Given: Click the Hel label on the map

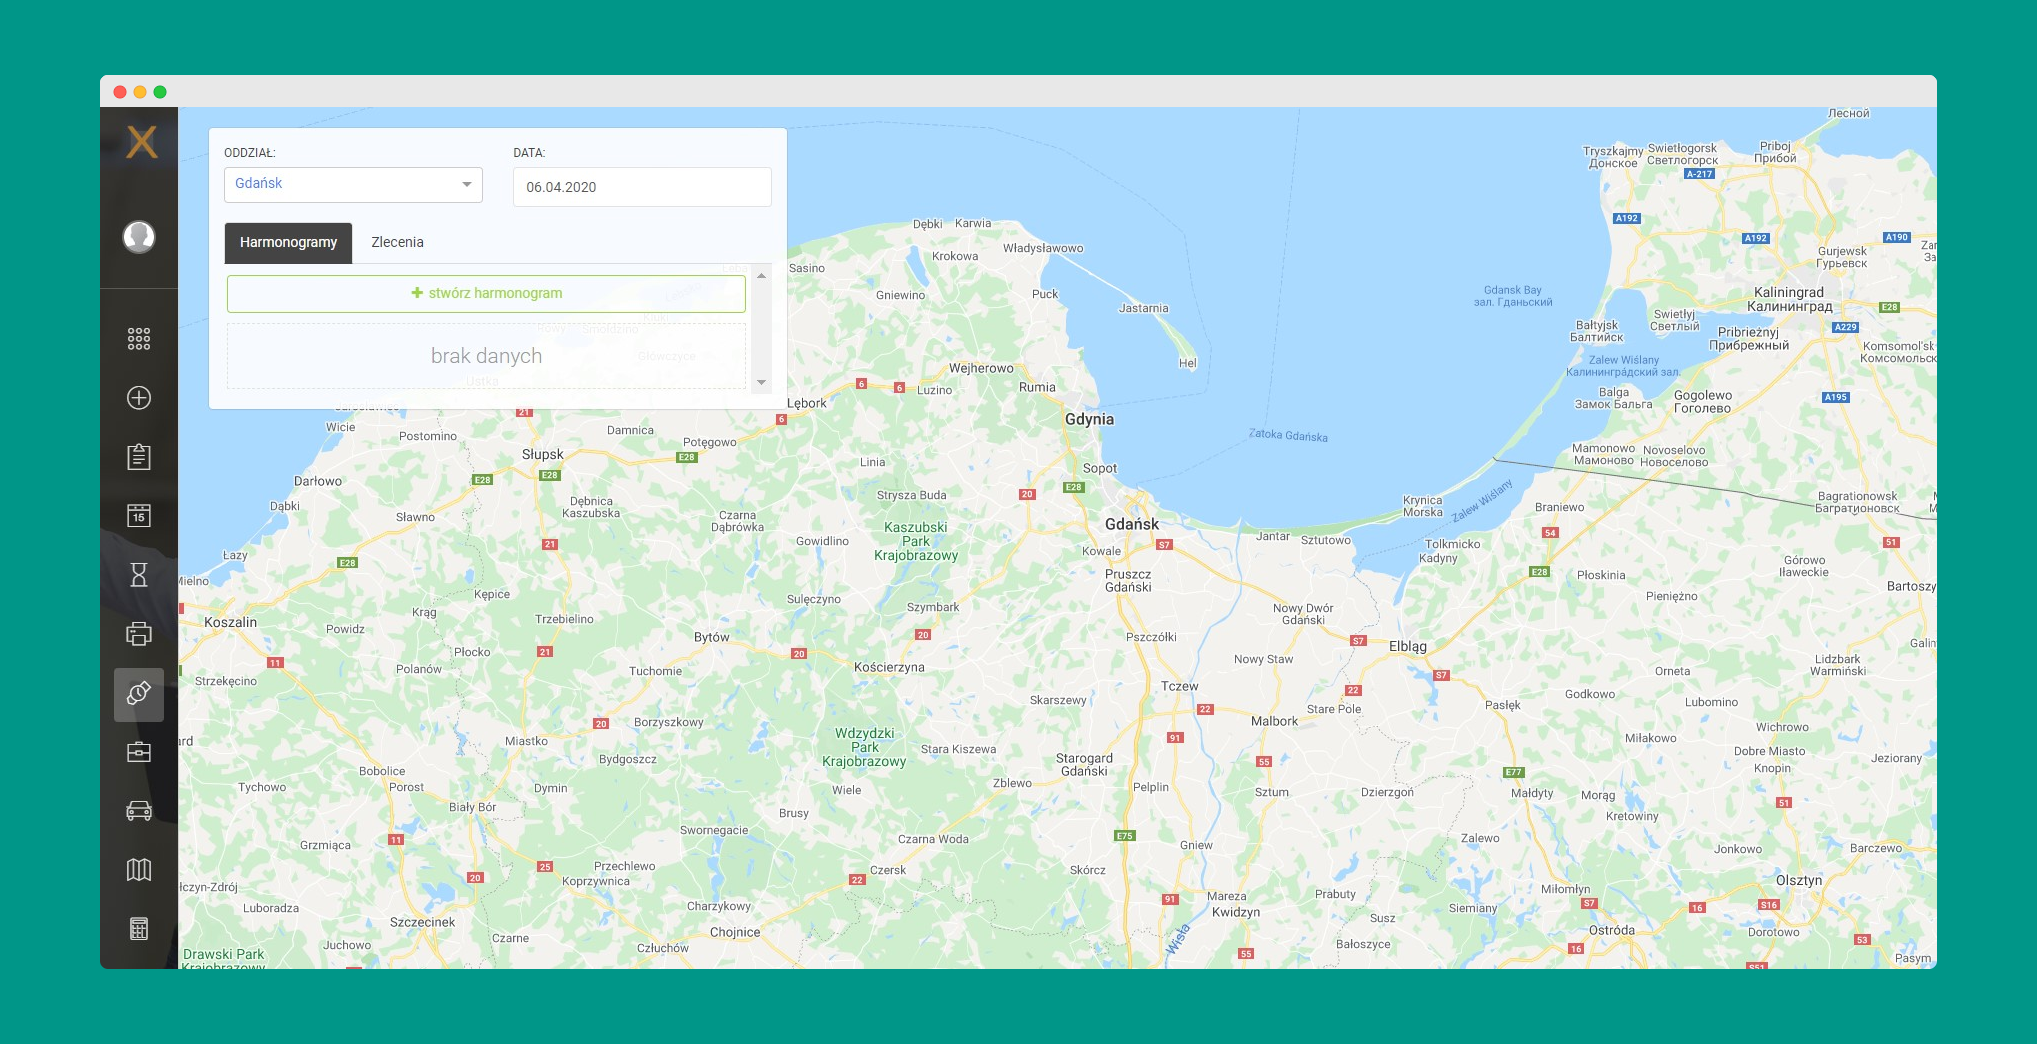Looking at the screenshot, I should click(x=1187, y=364).
